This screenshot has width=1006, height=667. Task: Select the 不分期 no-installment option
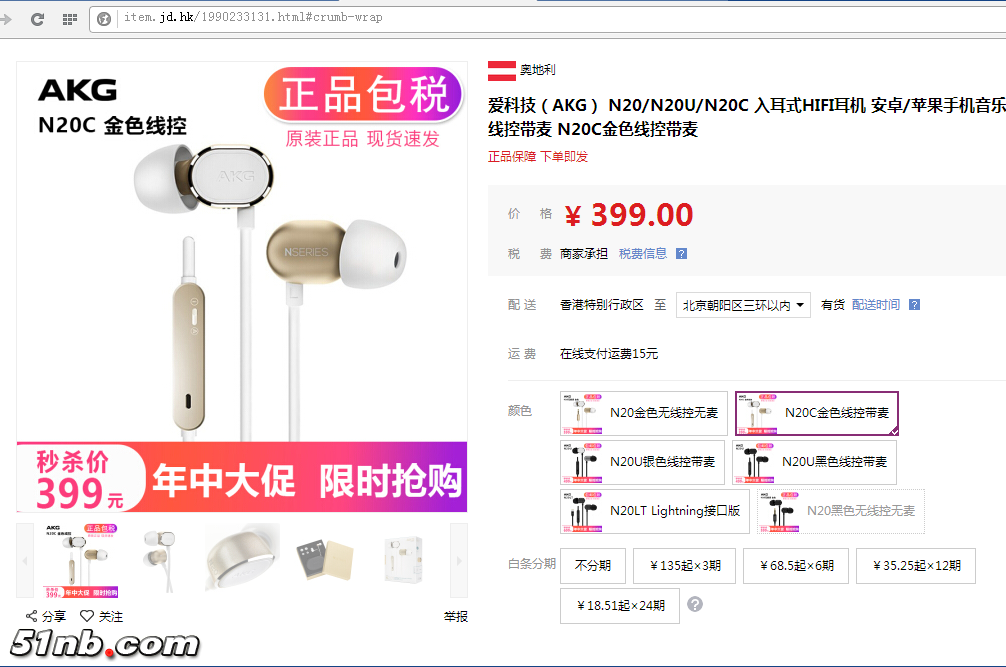pos(592,566)
